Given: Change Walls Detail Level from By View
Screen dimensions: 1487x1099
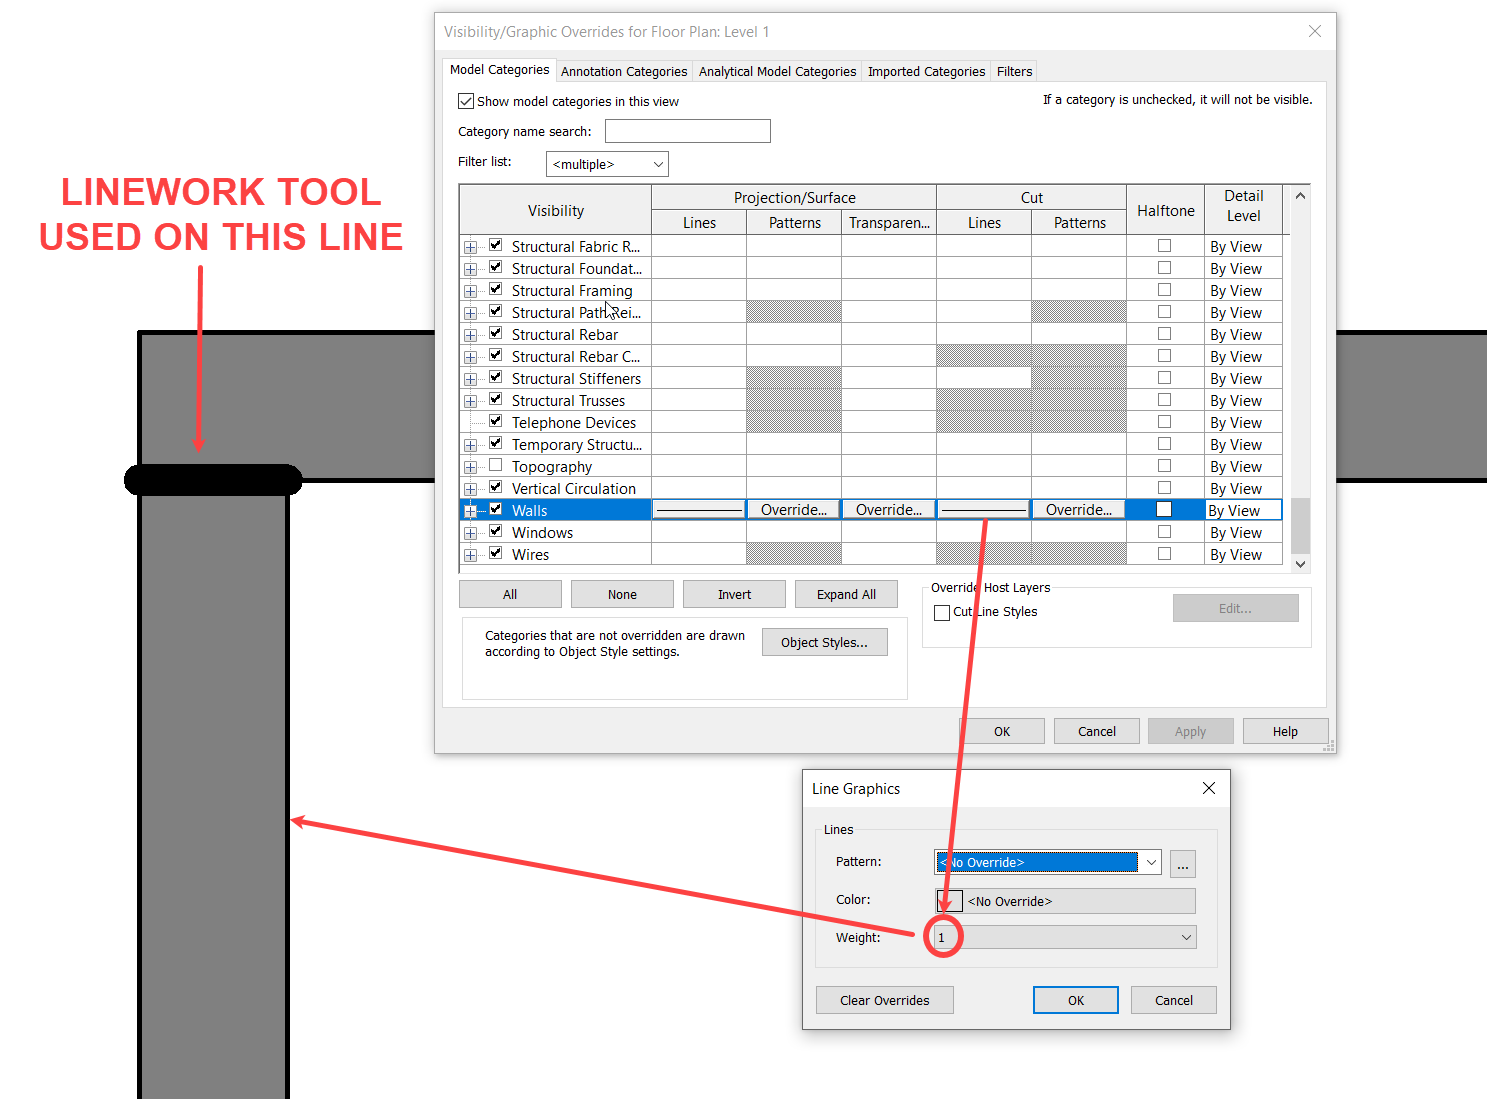Looking at the screenshot, I should click(x=1243, y=509).
